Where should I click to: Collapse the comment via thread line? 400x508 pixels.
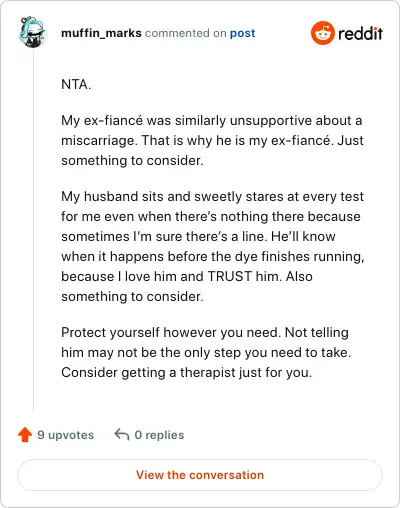click(x=33, y=230)
